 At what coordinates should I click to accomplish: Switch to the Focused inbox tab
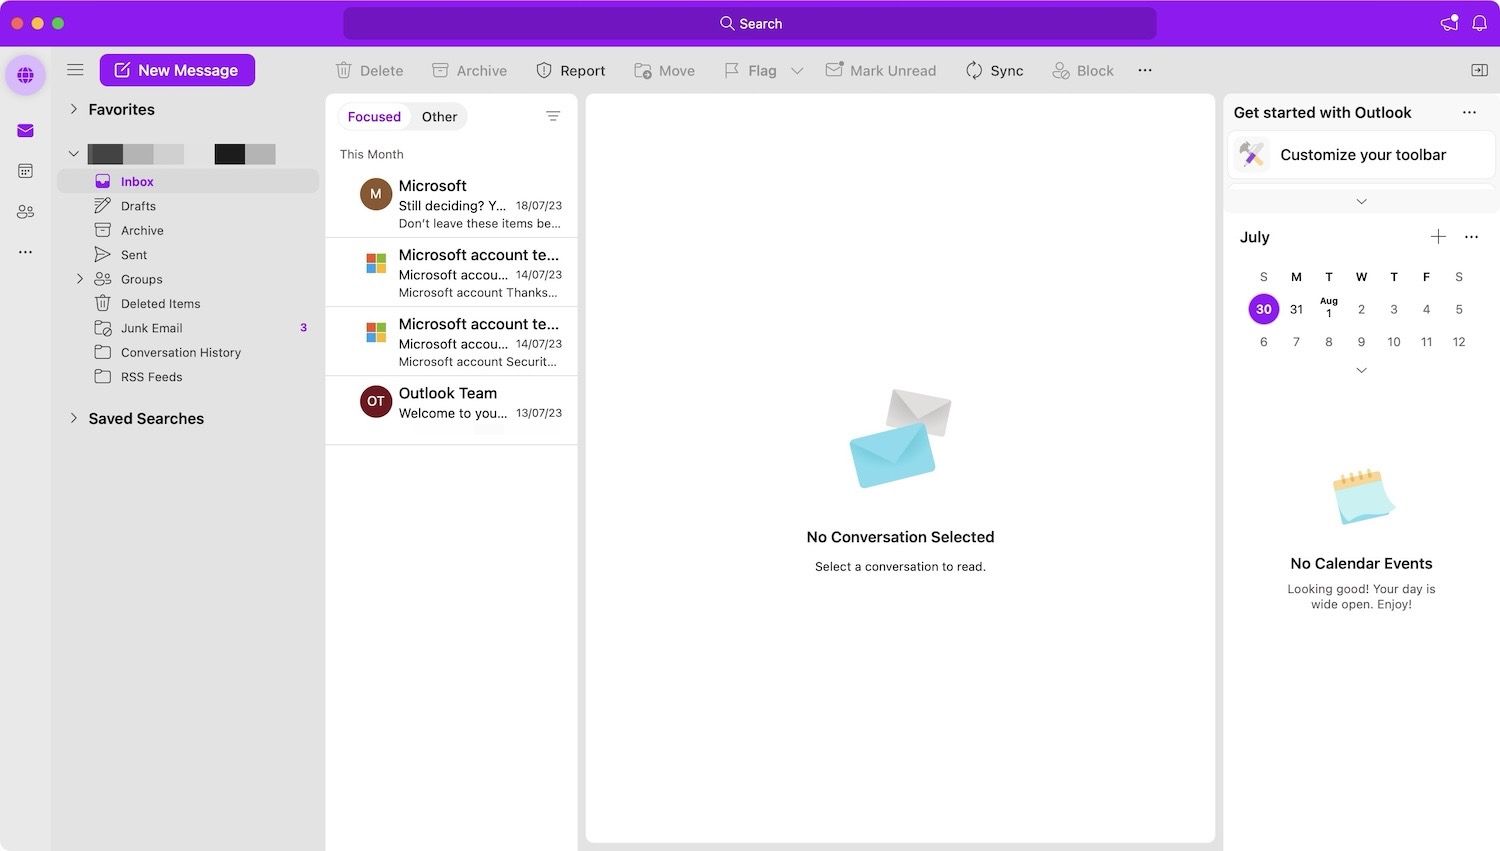(374, 117)
